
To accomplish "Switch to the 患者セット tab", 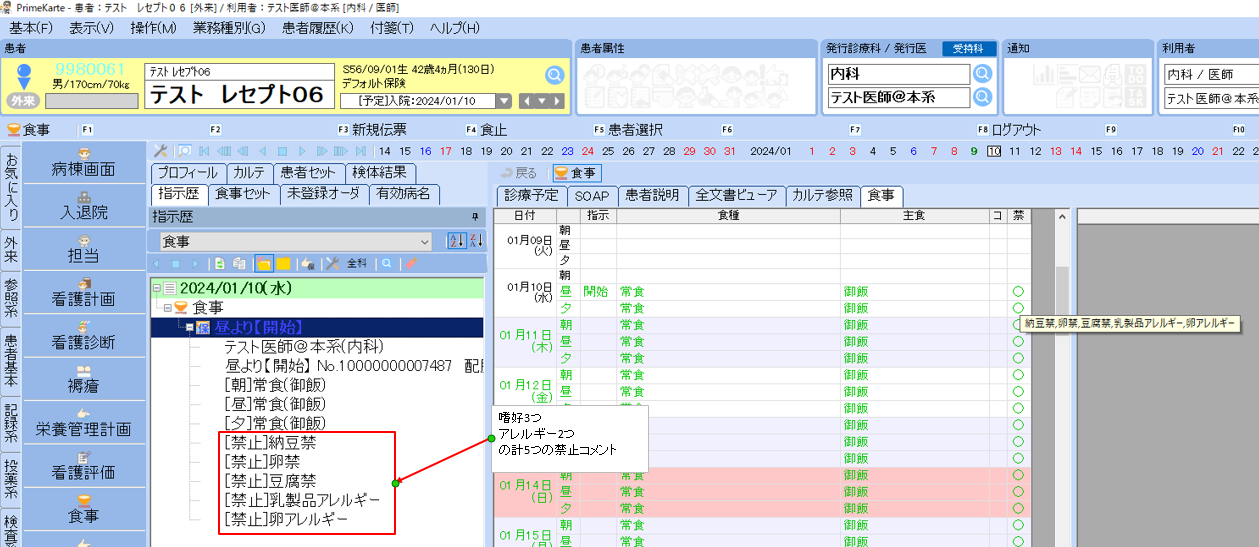I will (x=309, y=173).
